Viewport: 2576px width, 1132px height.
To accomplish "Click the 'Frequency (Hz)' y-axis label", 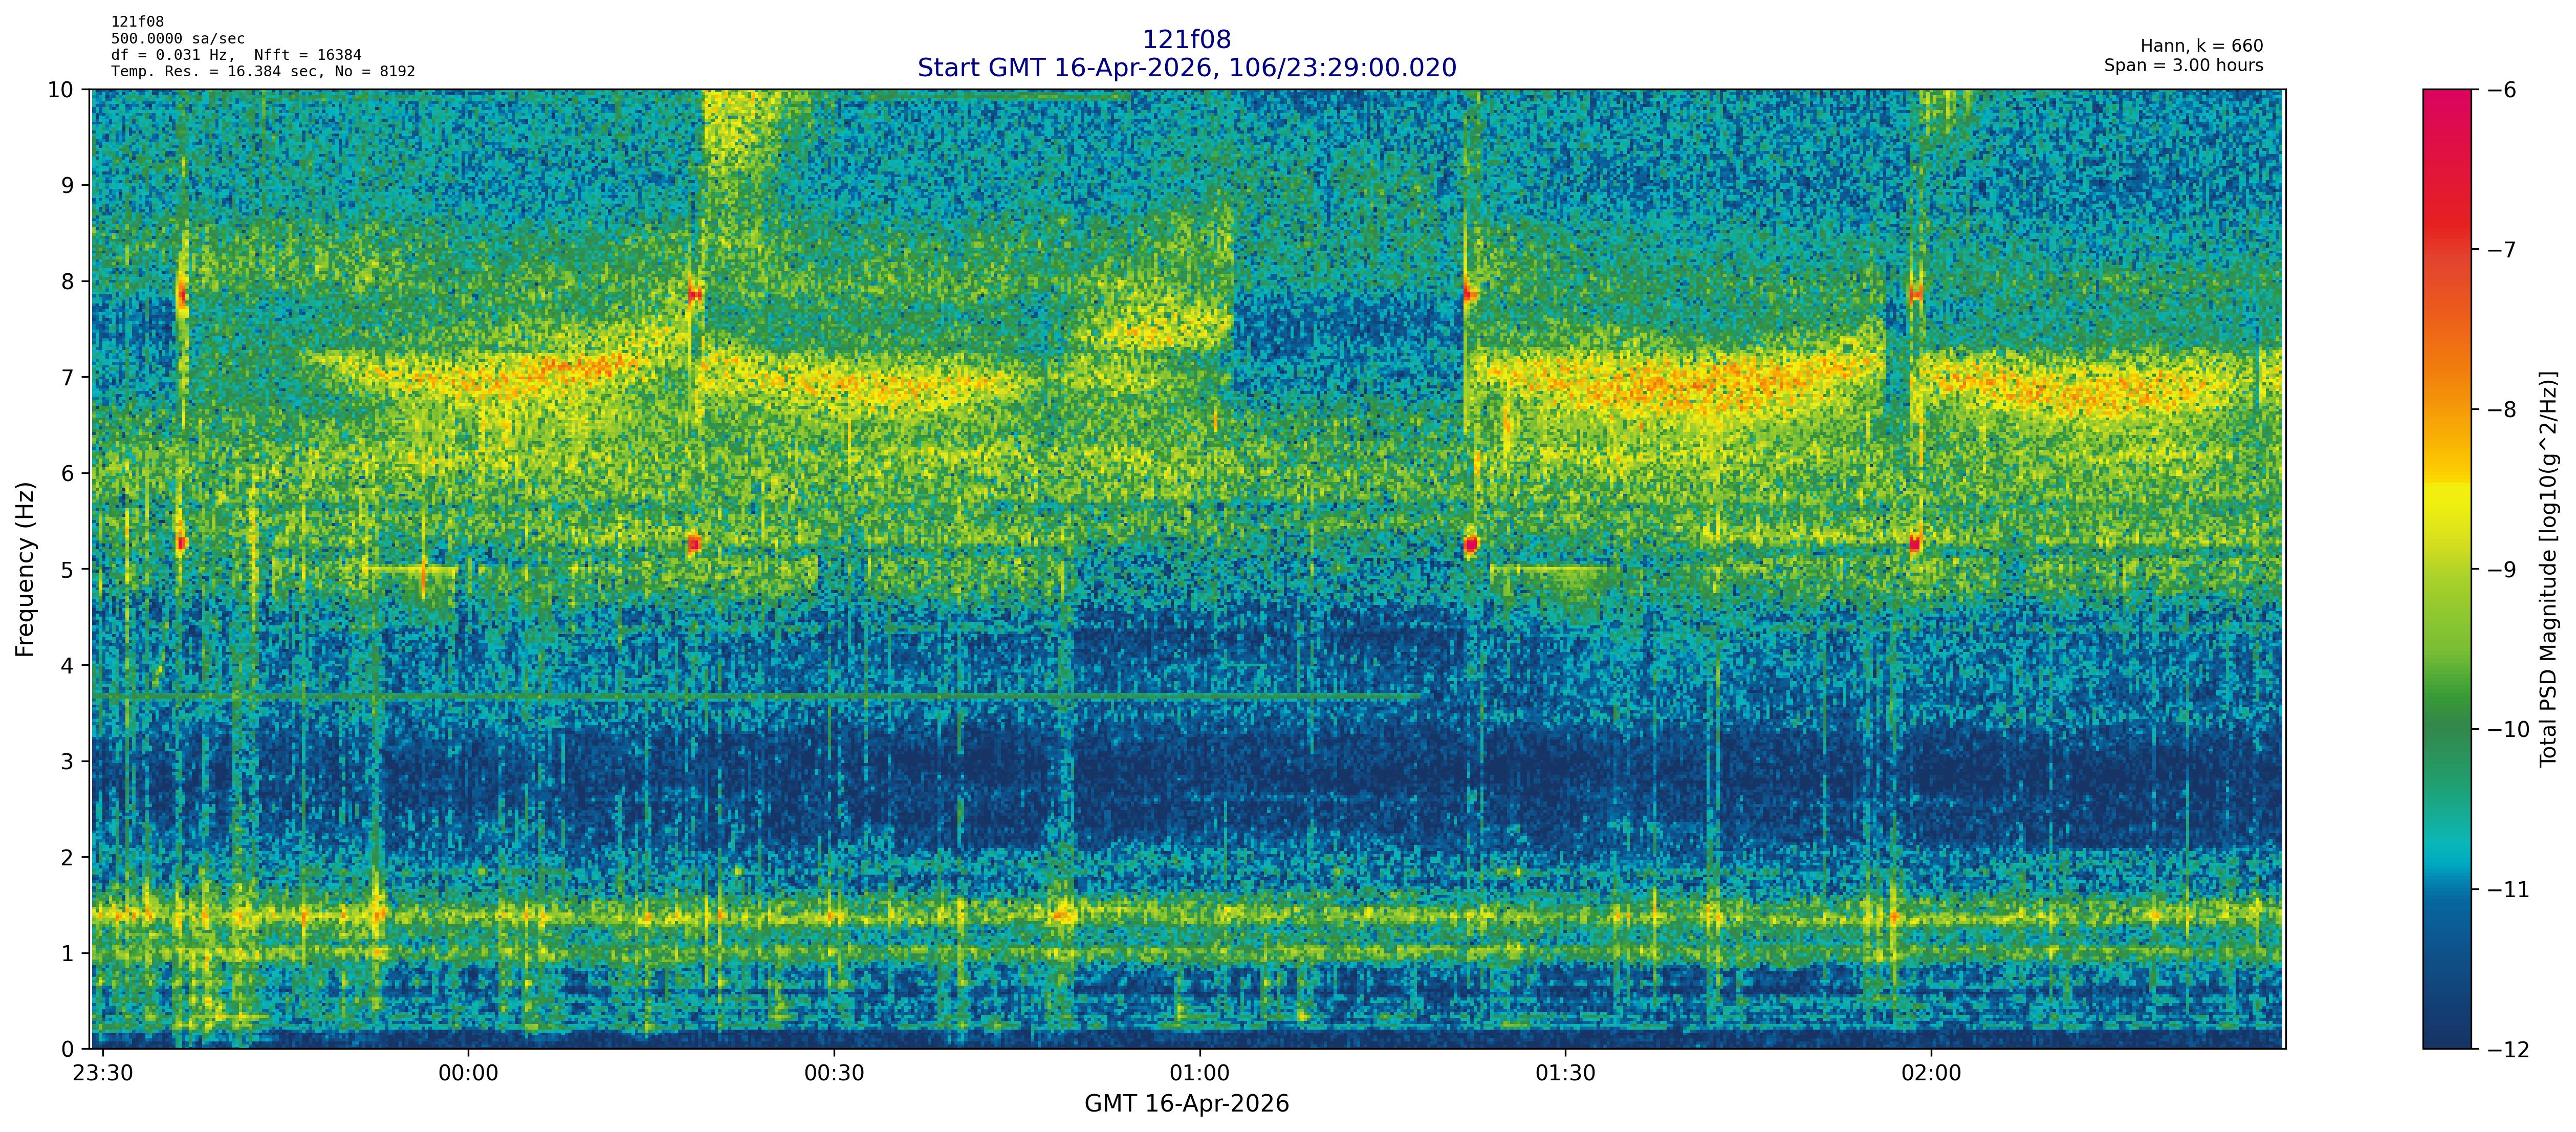I will coord(25,569).
